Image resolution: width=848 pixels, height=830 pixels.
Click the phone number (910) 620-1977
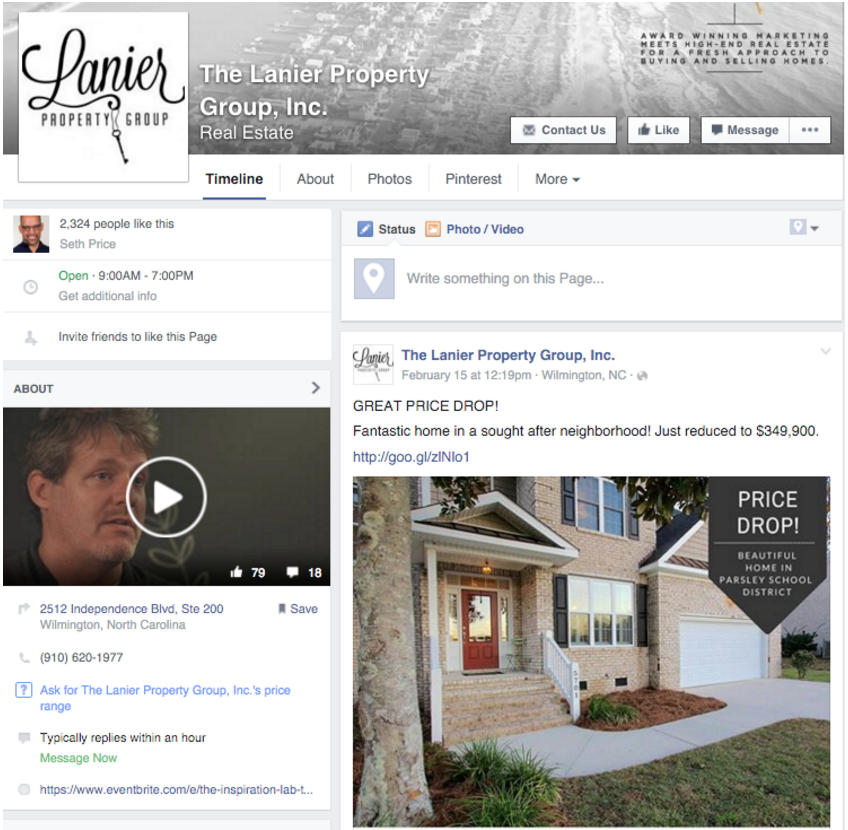[81, 658]
